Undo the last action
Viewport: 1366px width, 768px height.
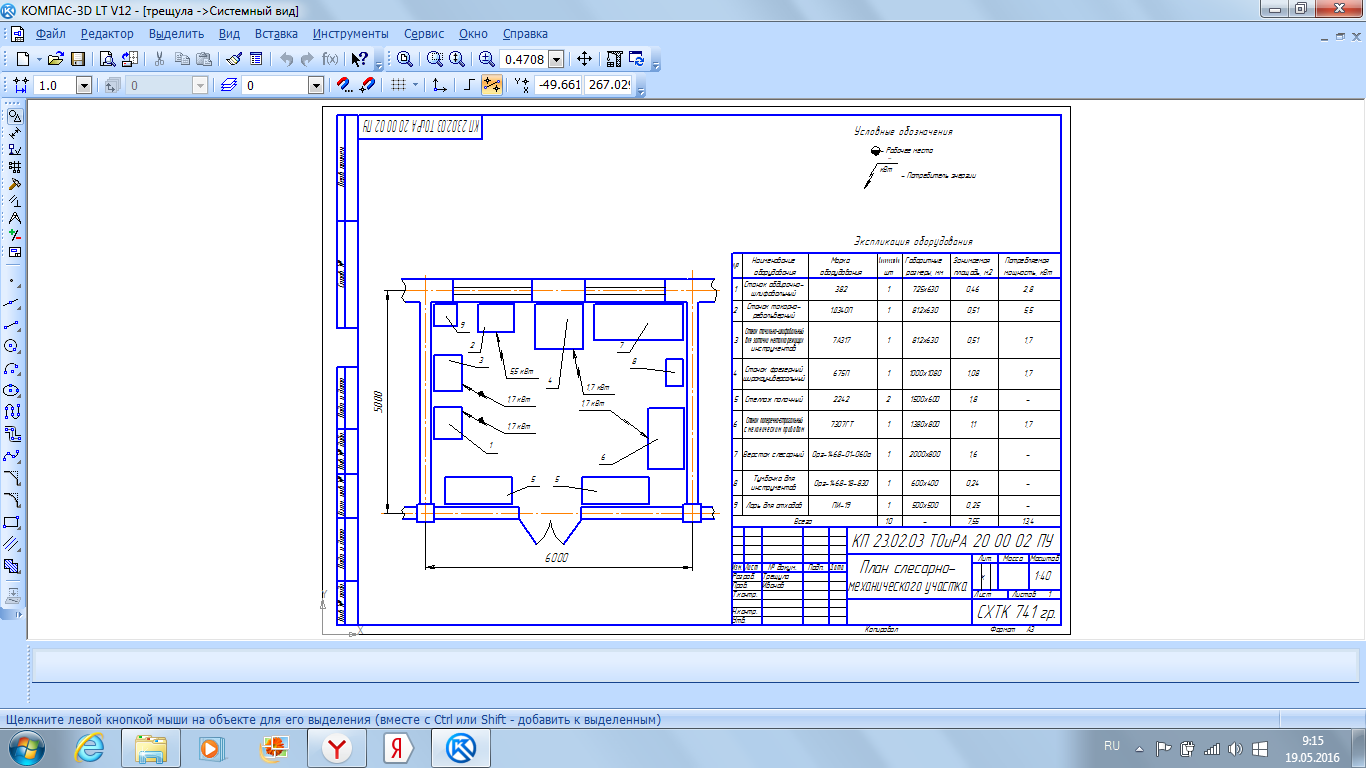coord(286,59)
